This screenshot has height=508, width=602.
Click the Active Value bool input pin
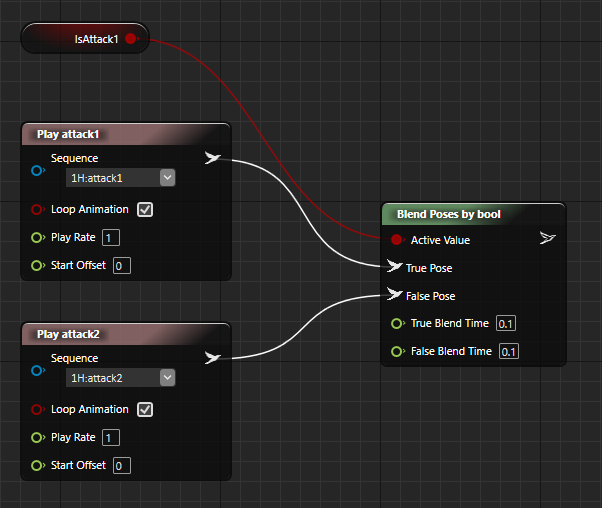(397, 240)
